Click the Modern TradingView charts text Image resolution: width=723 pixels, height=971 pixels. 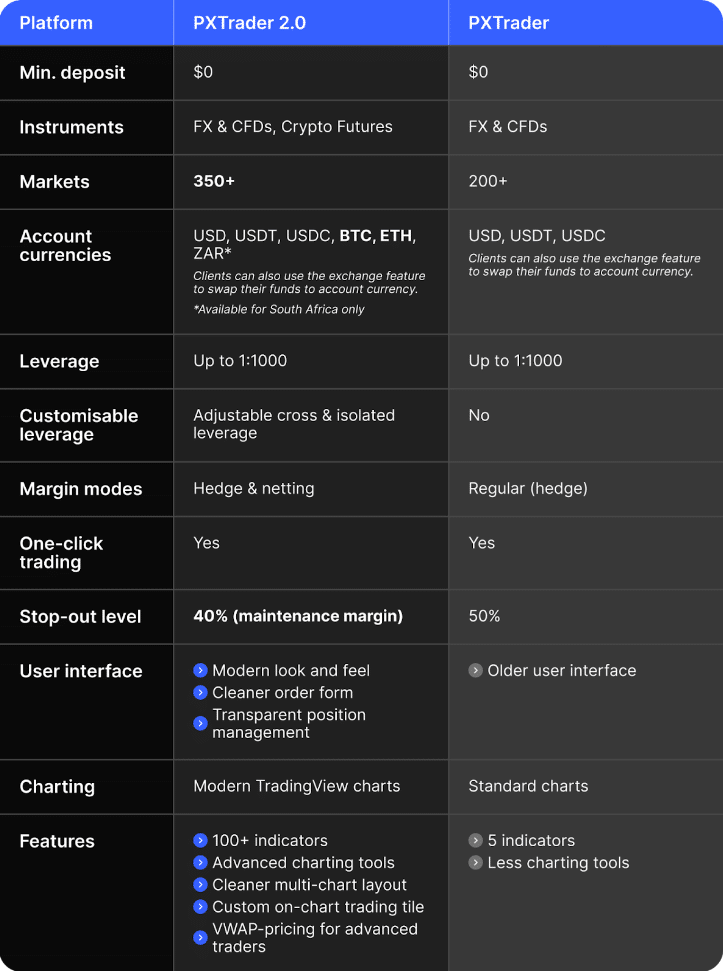point(296,786)
